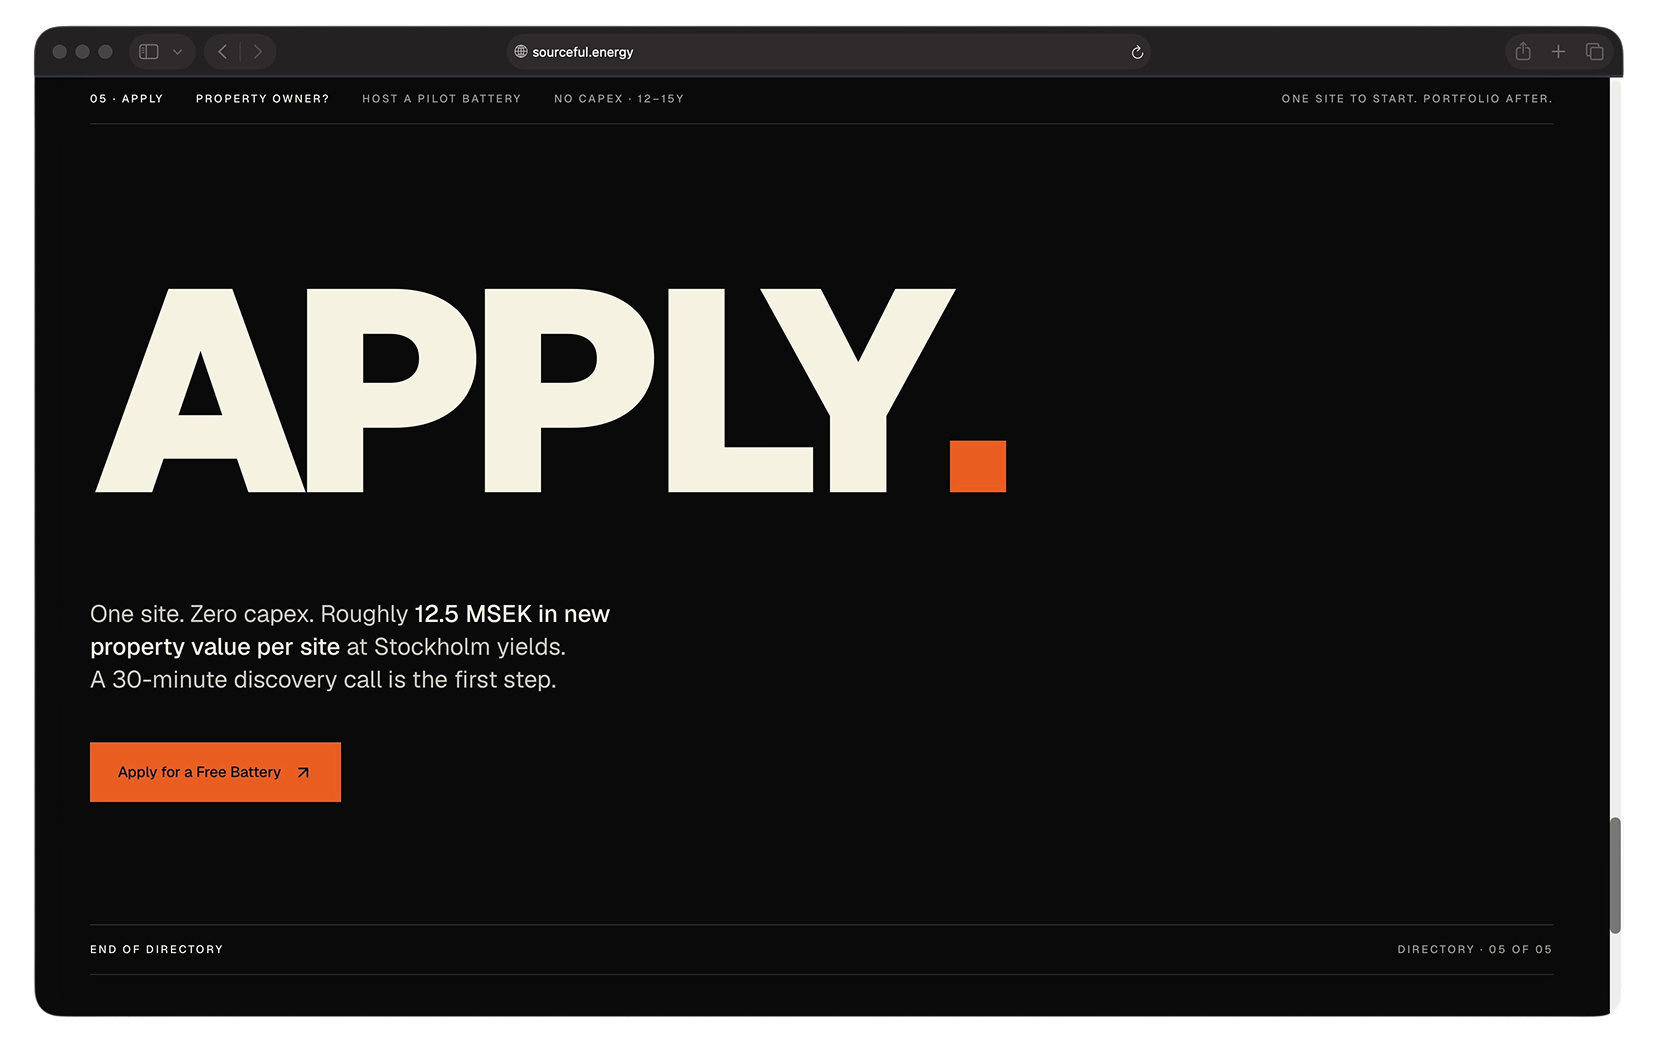Click the NO CAPEX · 12–15Y text

tap(619, 98)
